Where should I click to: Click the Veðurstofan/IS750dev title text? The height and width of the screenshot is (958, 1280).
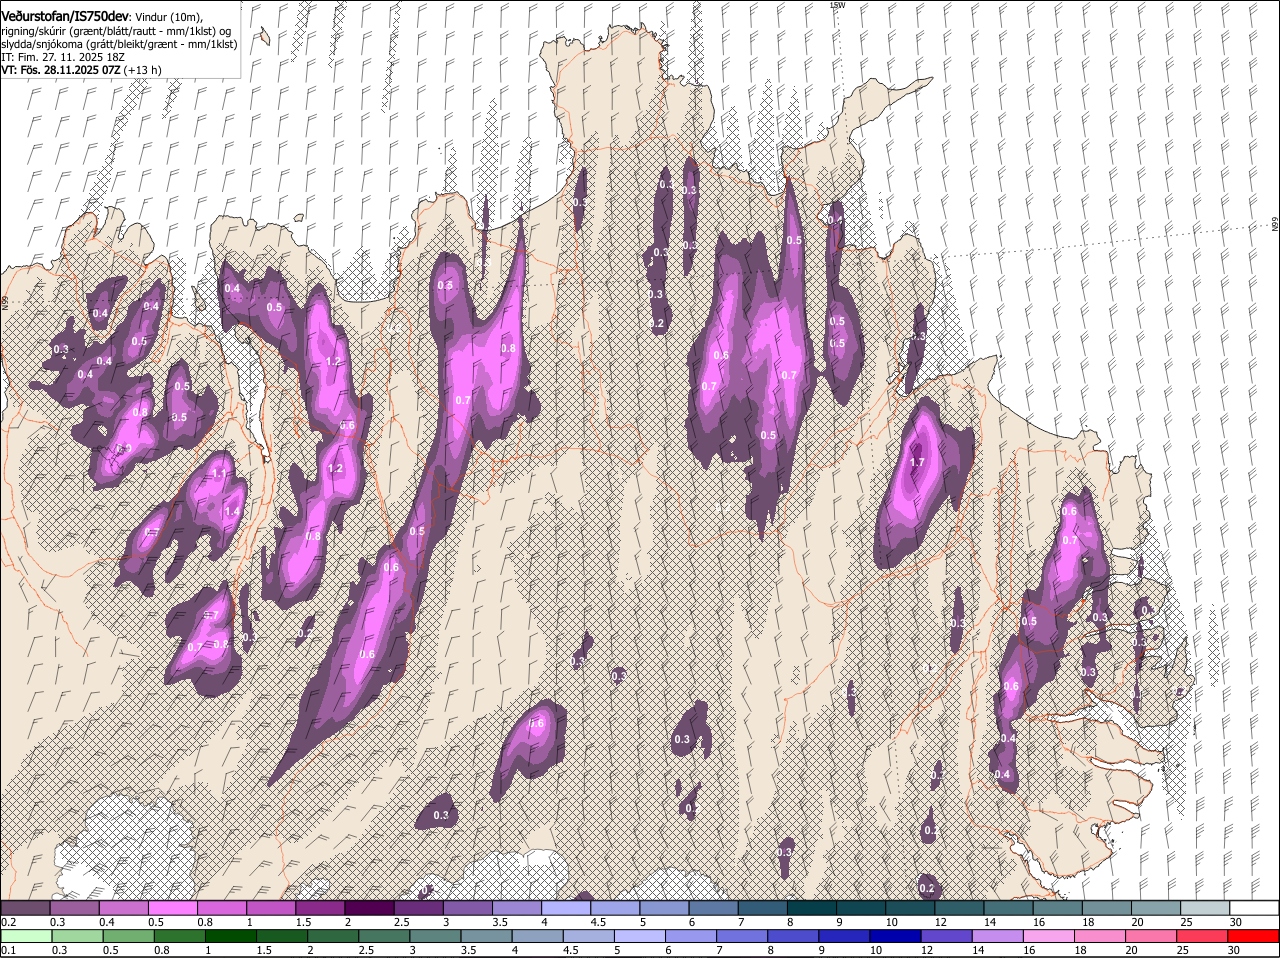point(65,15)
